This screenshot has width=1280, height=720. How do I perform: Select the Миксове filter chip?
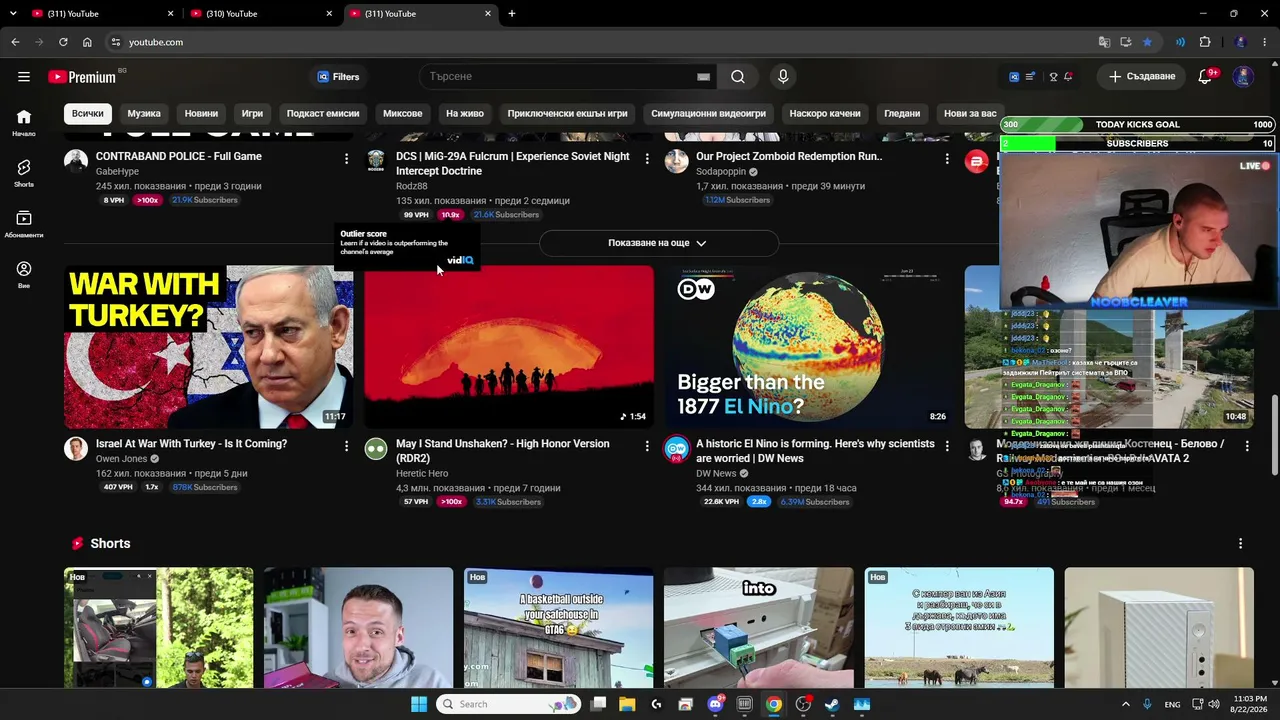tap(403, 113)
